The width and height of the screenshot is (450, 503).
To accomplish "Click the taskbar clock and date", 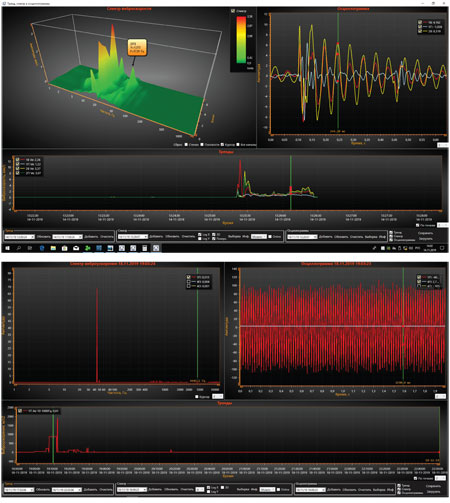I will (x=430, y=248).
